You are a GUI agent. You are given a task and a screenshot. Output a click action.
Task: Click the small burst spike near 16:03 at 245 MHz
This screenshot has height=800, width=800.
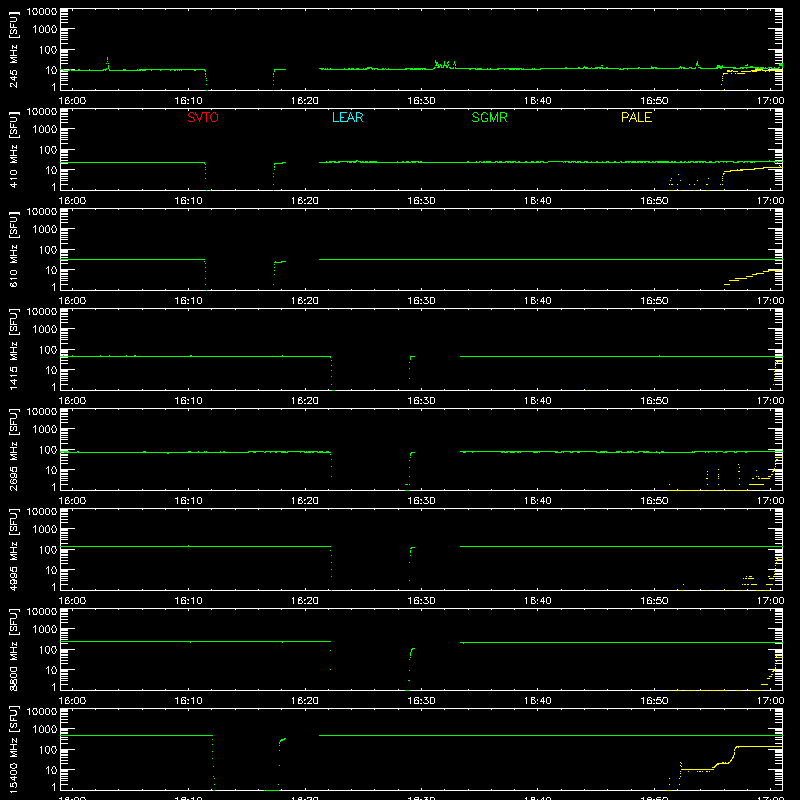(107, 64)
